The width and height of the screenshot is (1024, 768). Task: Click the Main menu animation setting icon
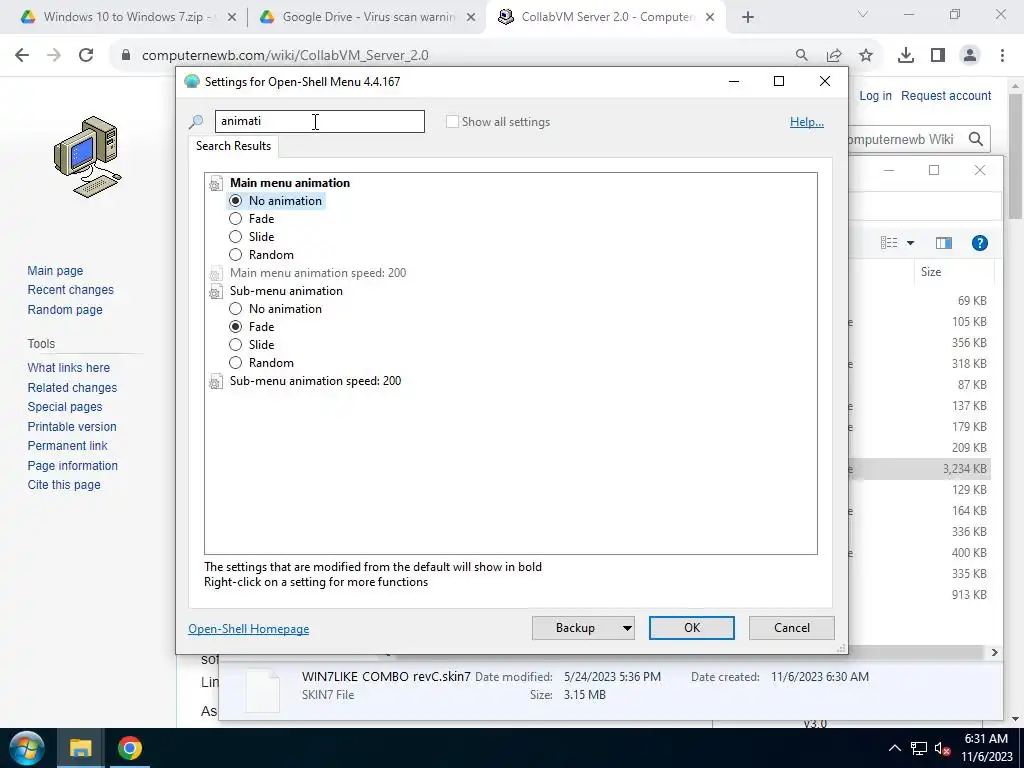[216, 184]
